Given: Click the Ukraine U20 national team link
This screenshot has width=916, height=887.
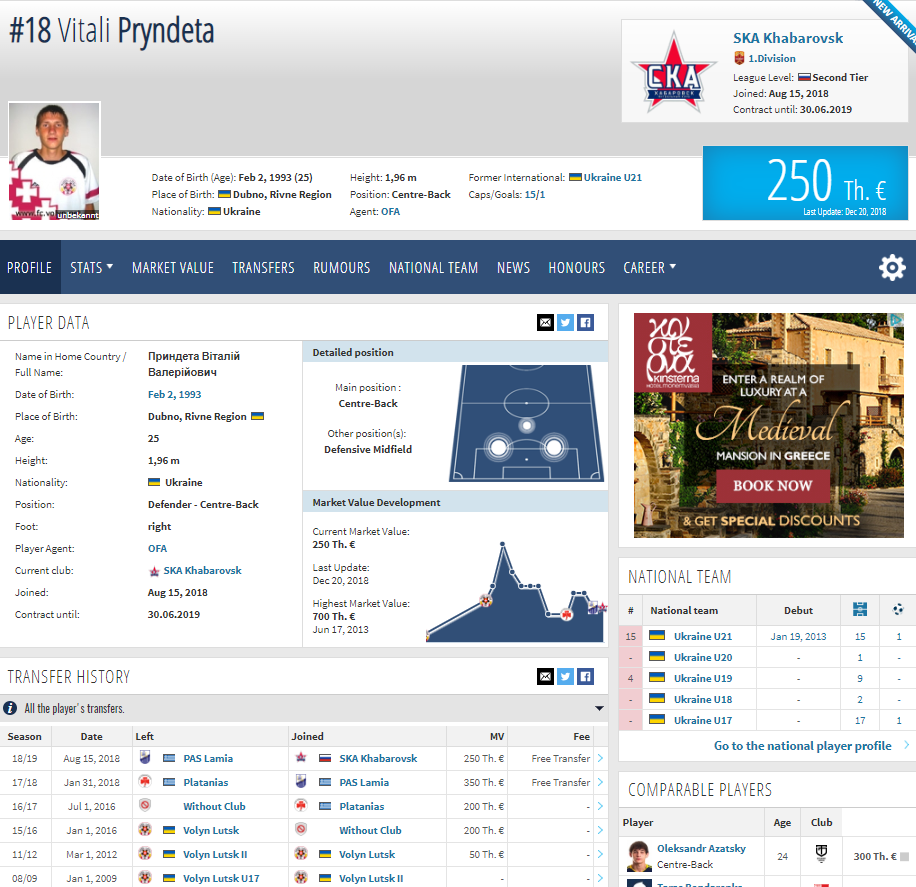Looking at the screenshot, I should tap(703, 657).
